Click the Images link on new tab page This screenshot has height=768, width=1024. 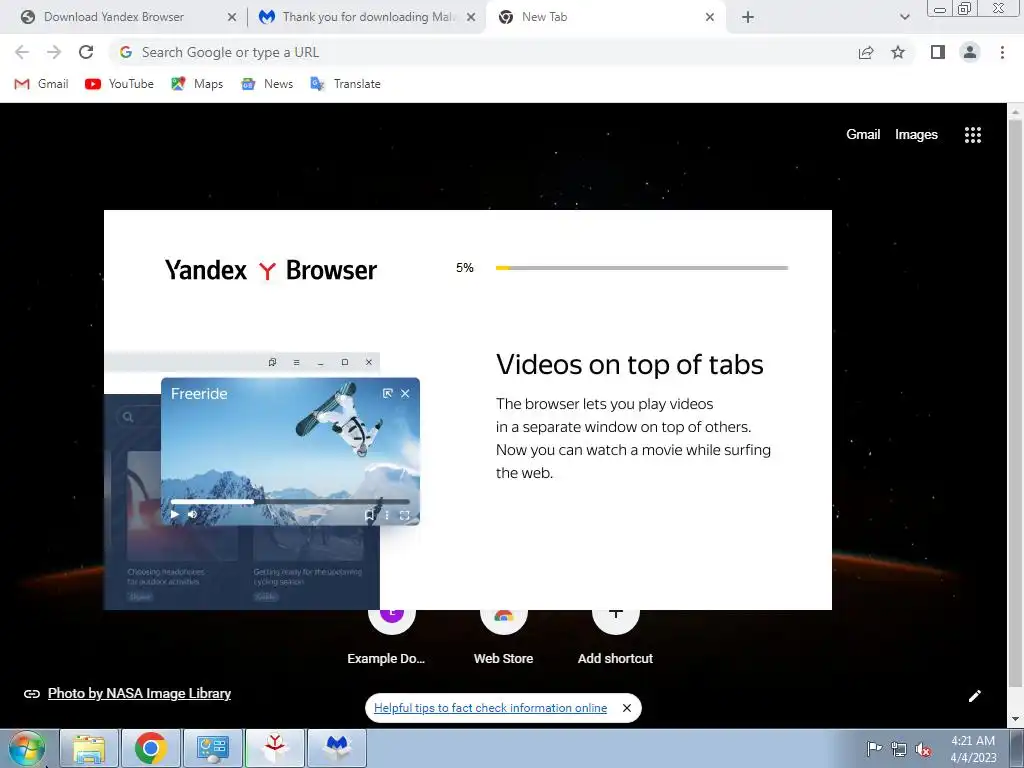[x=916, y=135]
